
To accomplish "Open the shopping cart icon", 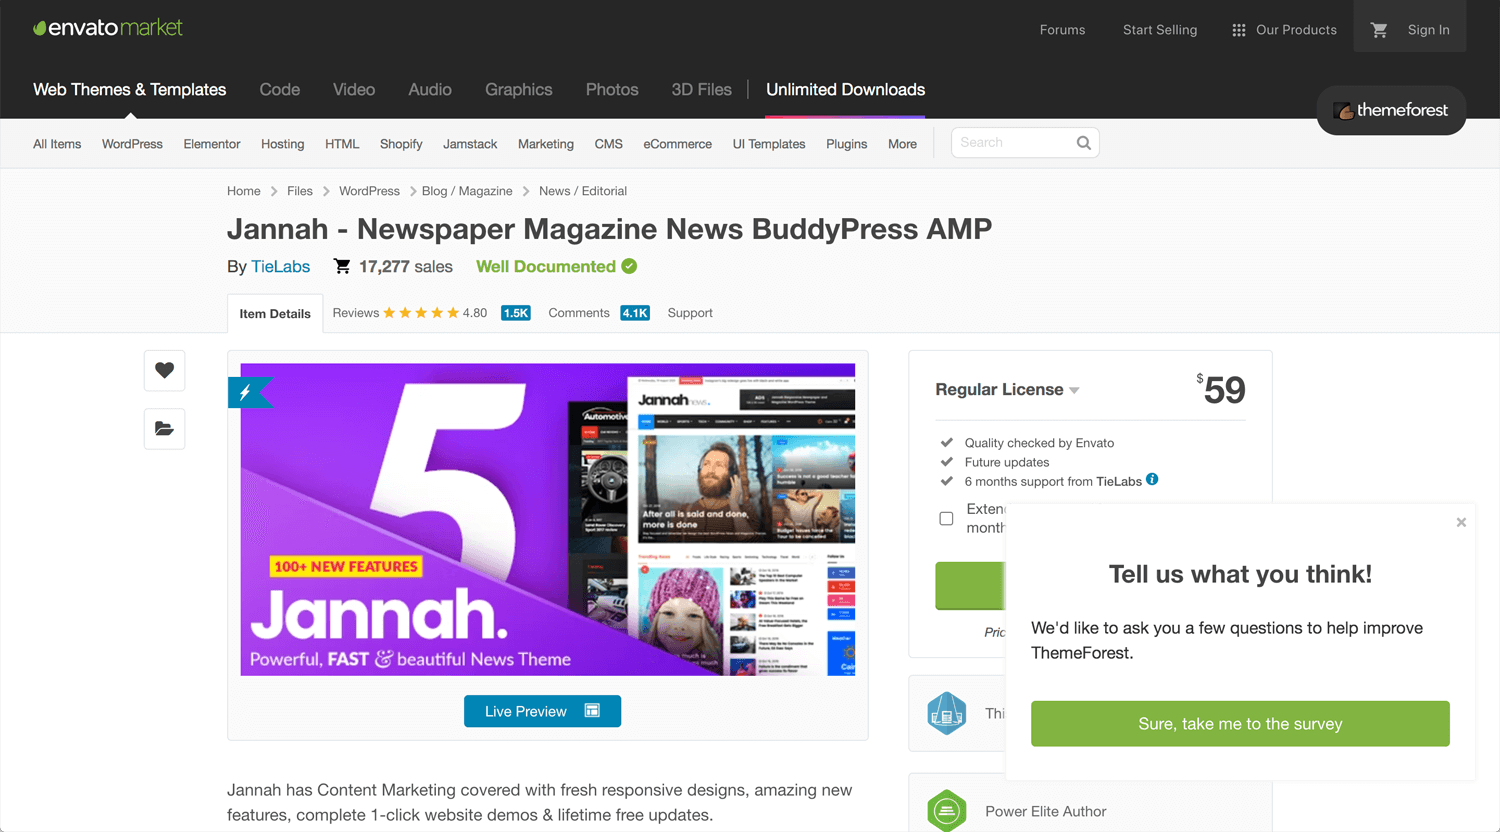I will tap(1379, 30).
